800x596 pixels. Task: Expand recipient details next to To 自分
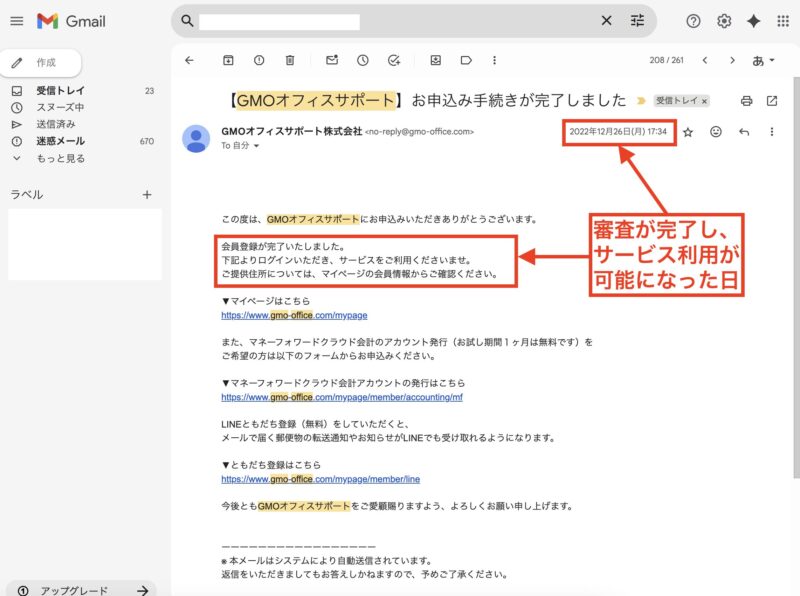(x=256, y=145)
